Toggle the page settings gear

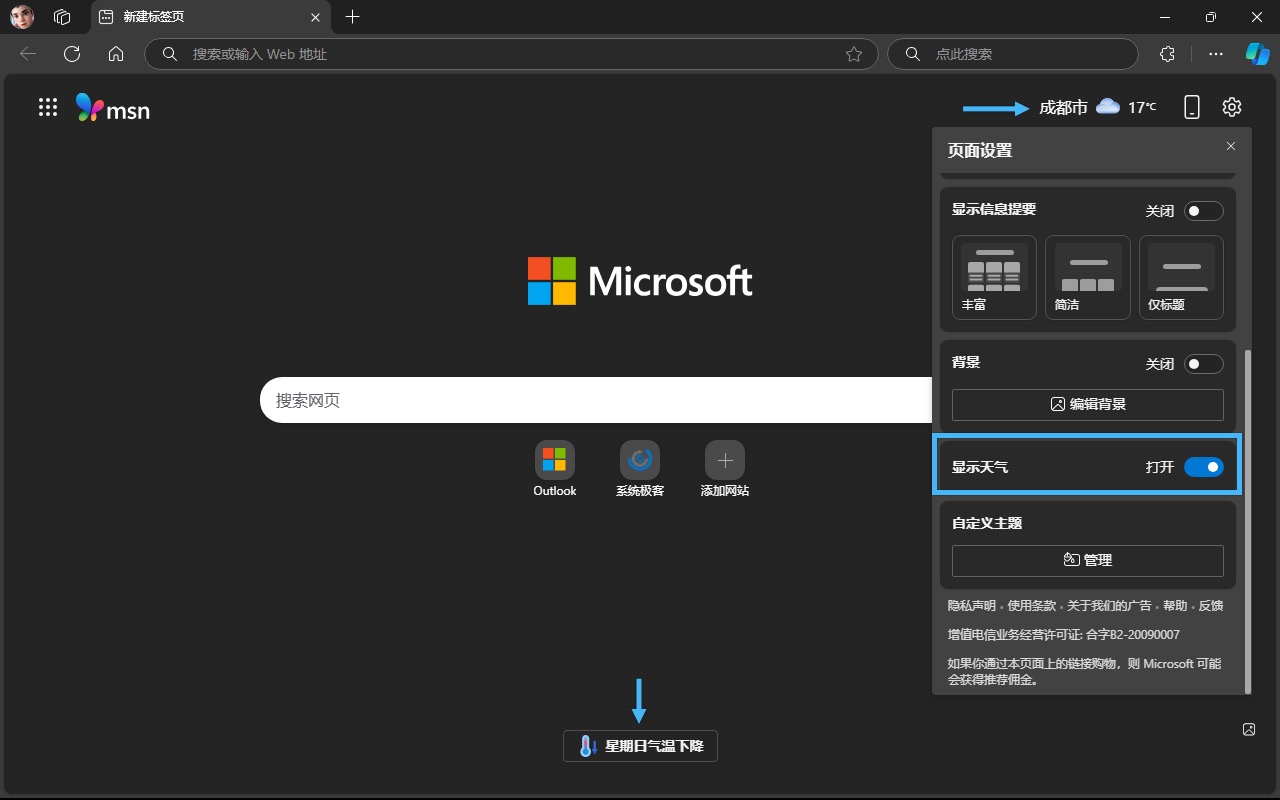click(x=1232, y=107)
